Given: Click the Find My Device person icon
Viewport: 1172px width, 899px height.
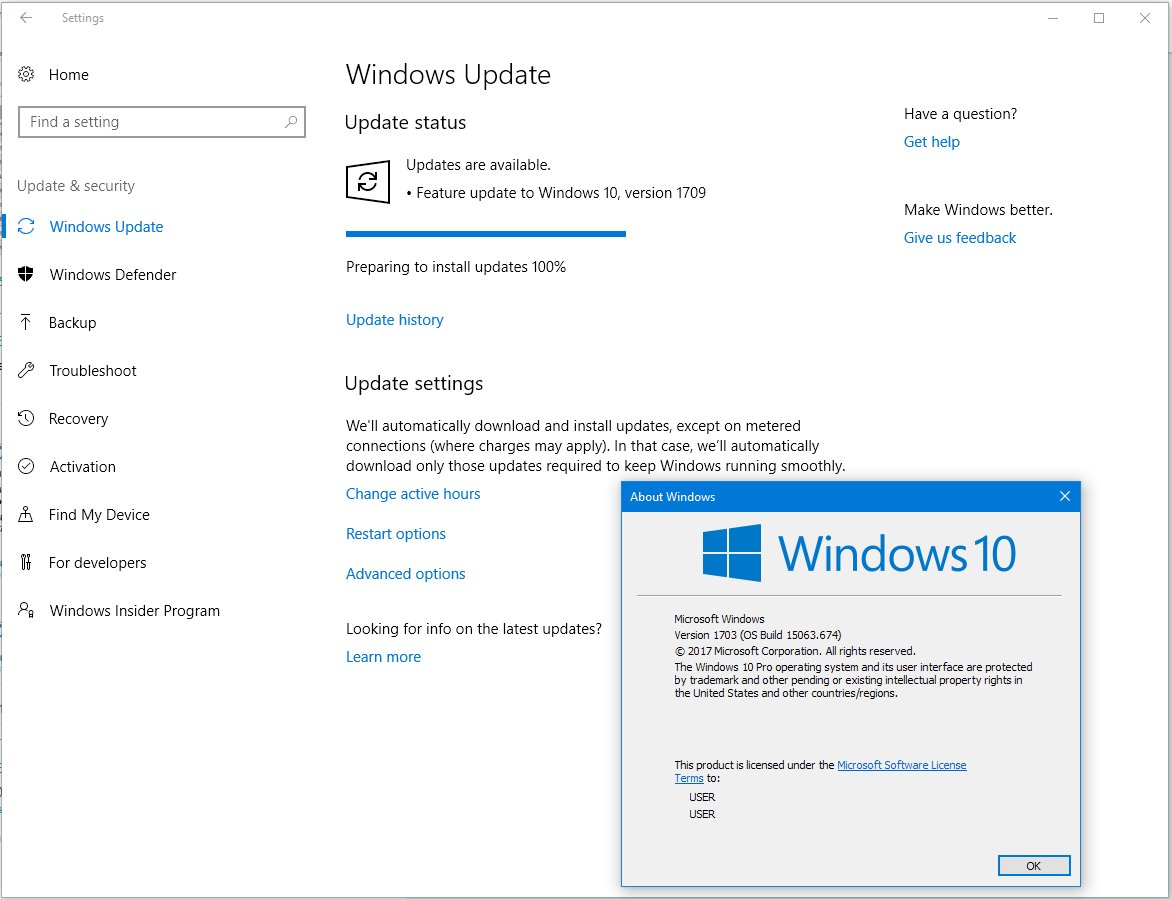Looking at the screenshot, I should [x=28, y=514].
